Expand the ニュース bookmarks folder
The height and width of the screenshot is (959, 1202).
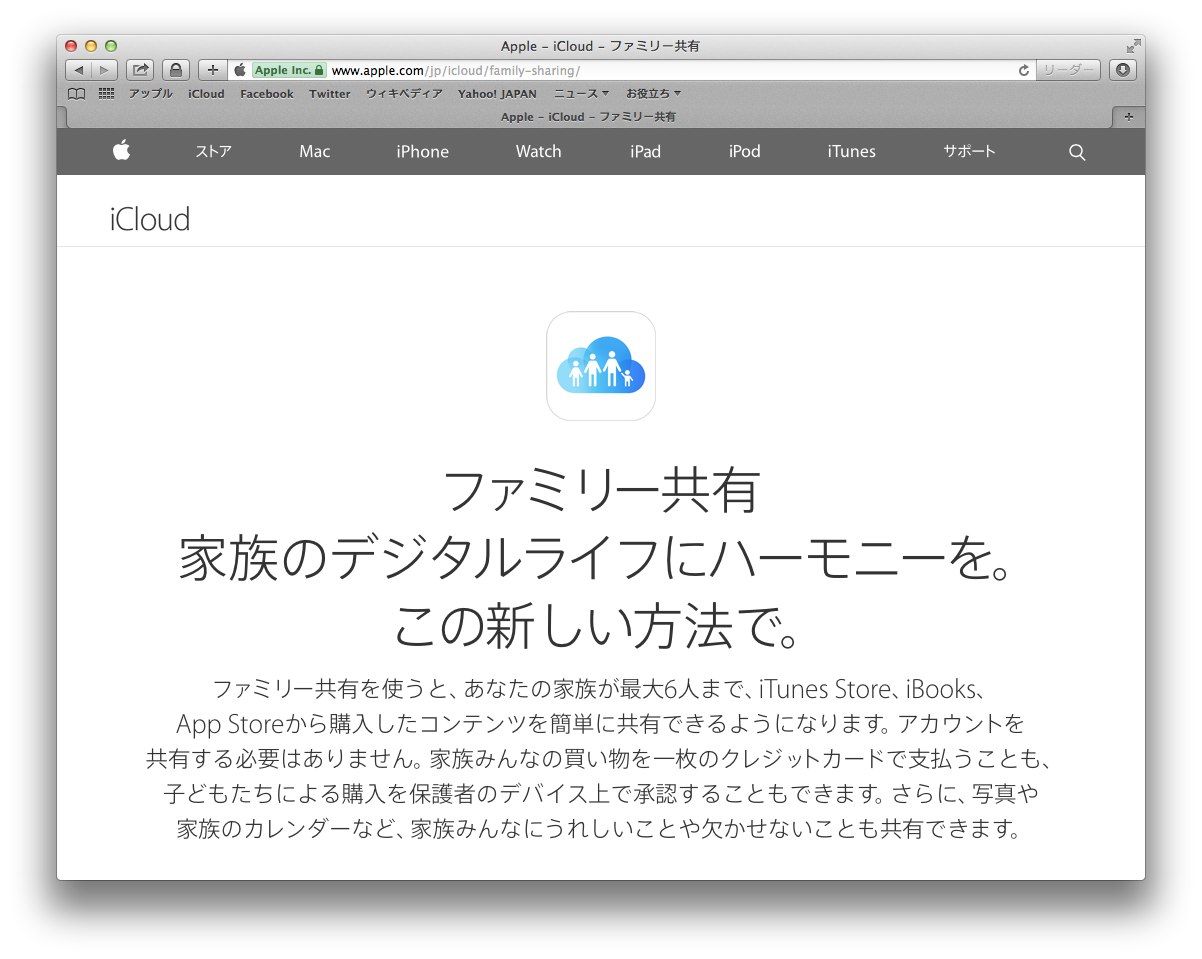tap(581, 93)
